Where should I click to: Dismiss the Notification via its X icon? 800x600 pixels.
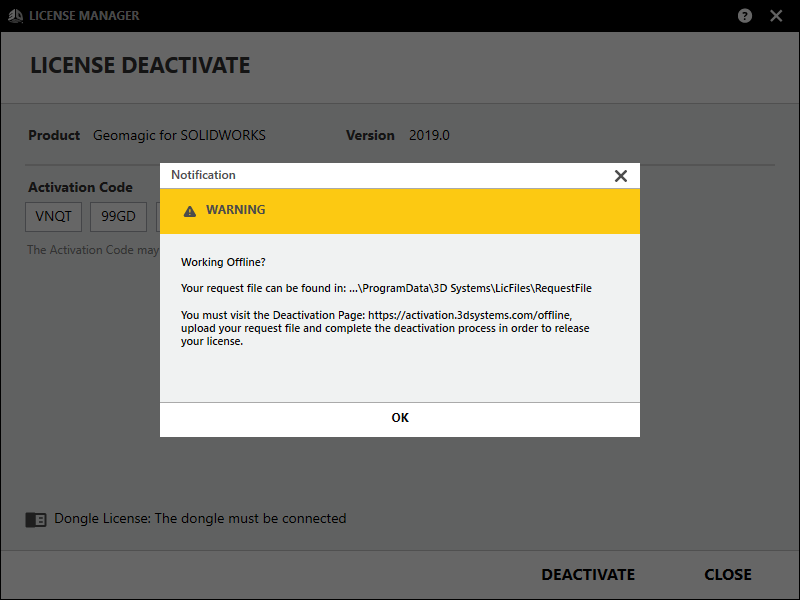coord(621,175)
